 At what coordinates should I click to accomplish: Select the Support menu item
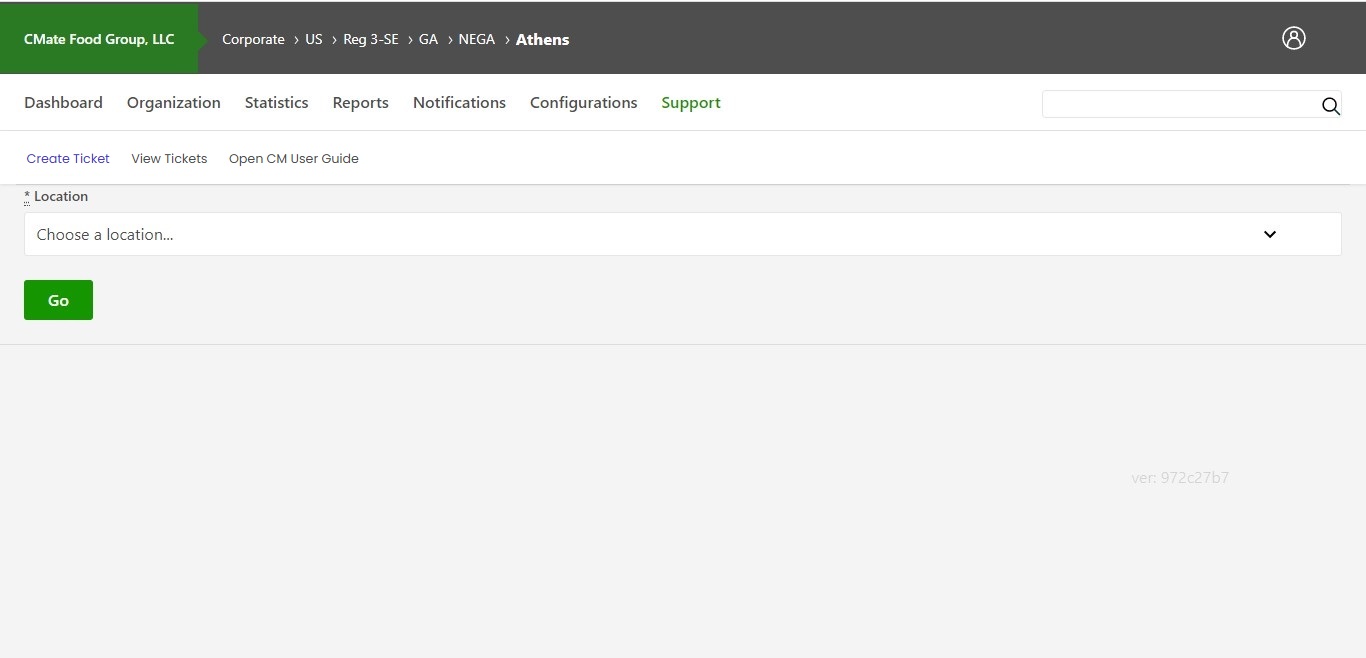[x=690, y=102]
